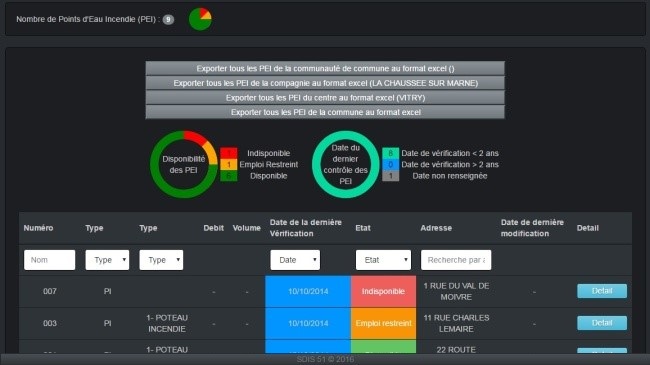650x365 pixels.
Task: Click 1- POTEAU INCENDIE in row 003
Action: coord(167,323)
